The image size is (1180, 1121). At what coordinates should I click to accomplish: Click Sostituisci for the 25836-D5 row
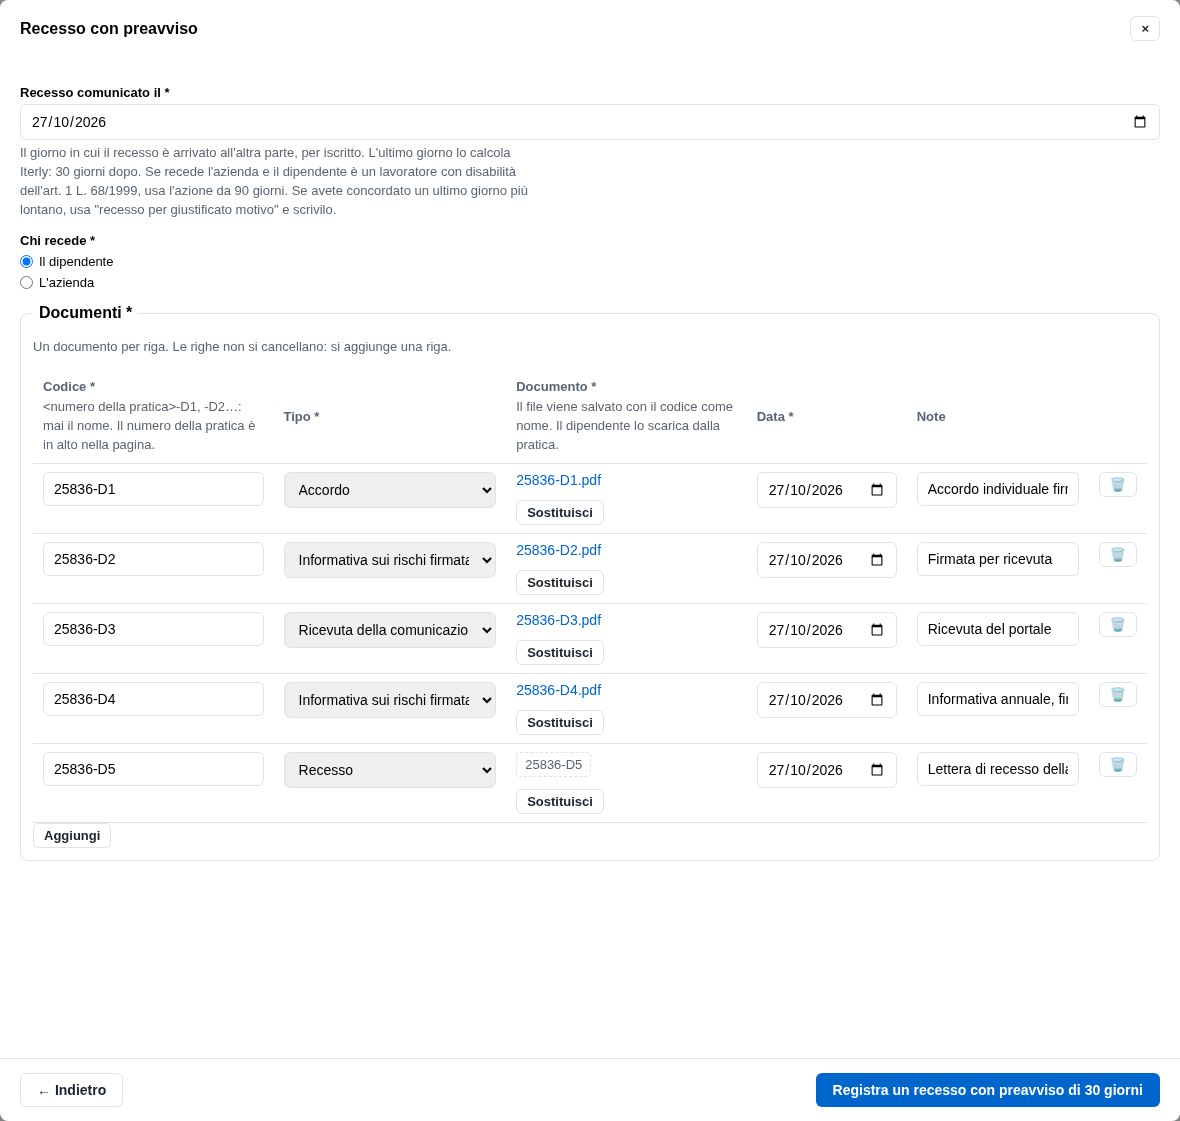click(560, 801)
